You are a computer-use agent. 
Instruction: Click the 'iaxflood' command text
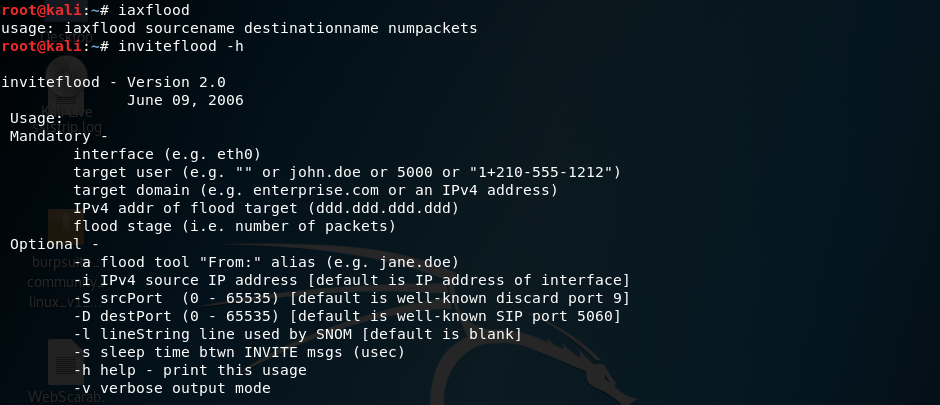[153, 10]
